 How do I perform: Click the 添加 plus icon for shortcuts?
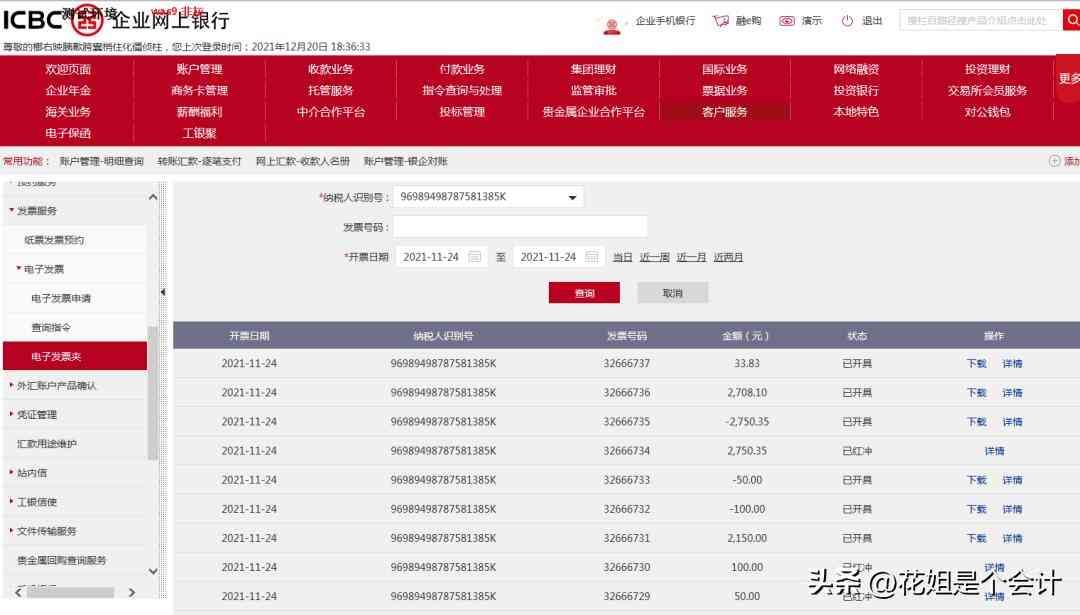click(x=1054, y=161)
